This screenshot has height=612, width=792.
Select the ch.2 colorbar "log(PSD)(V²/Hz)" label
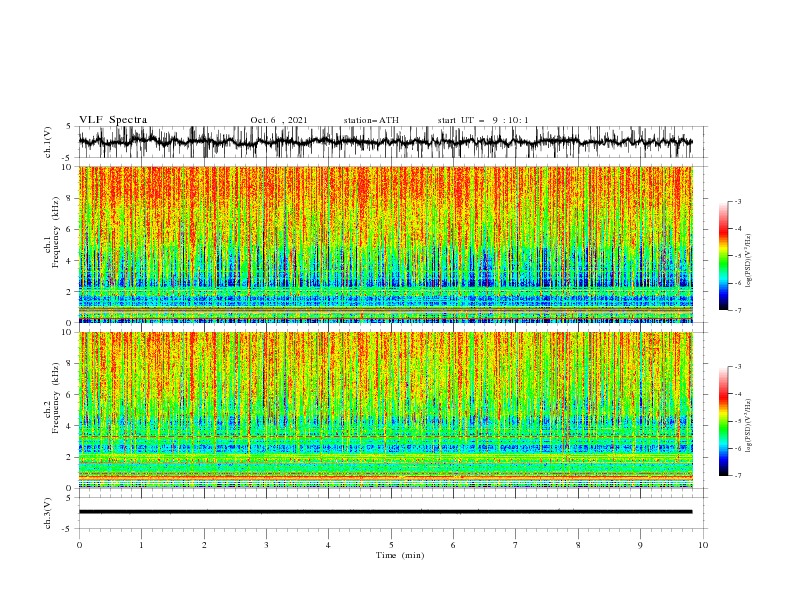(x=748, y=426)
